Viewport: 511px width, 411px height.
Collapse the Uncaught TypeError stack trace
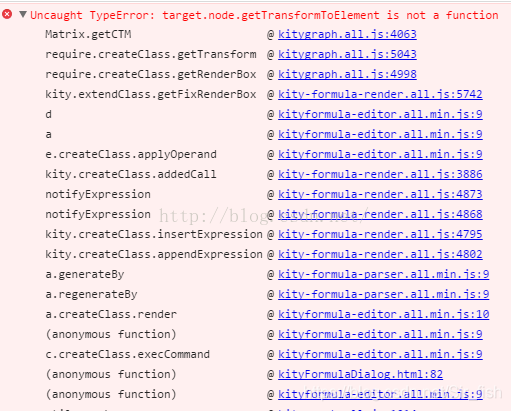[x=23, y=14]
